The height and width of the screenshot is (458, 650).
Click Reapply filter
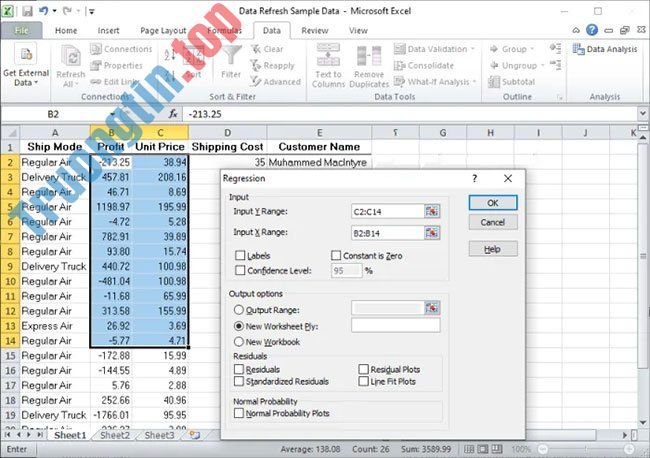point(273,65)
